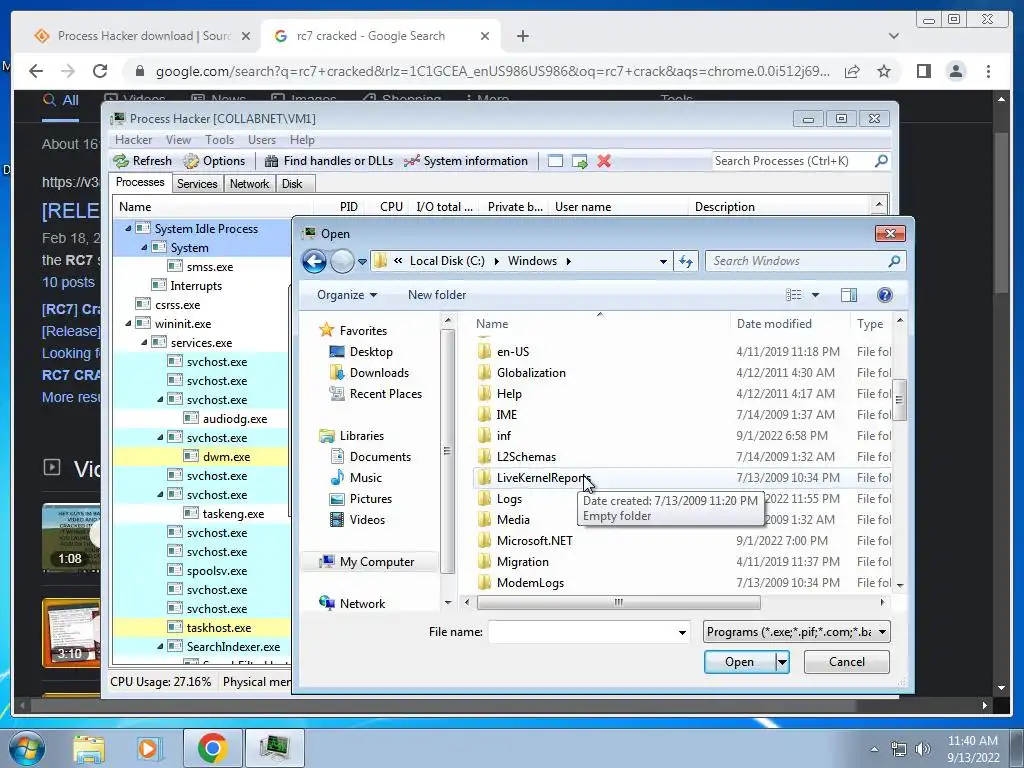Switch to the Network tab in Process Hacker

click(249, 184)
